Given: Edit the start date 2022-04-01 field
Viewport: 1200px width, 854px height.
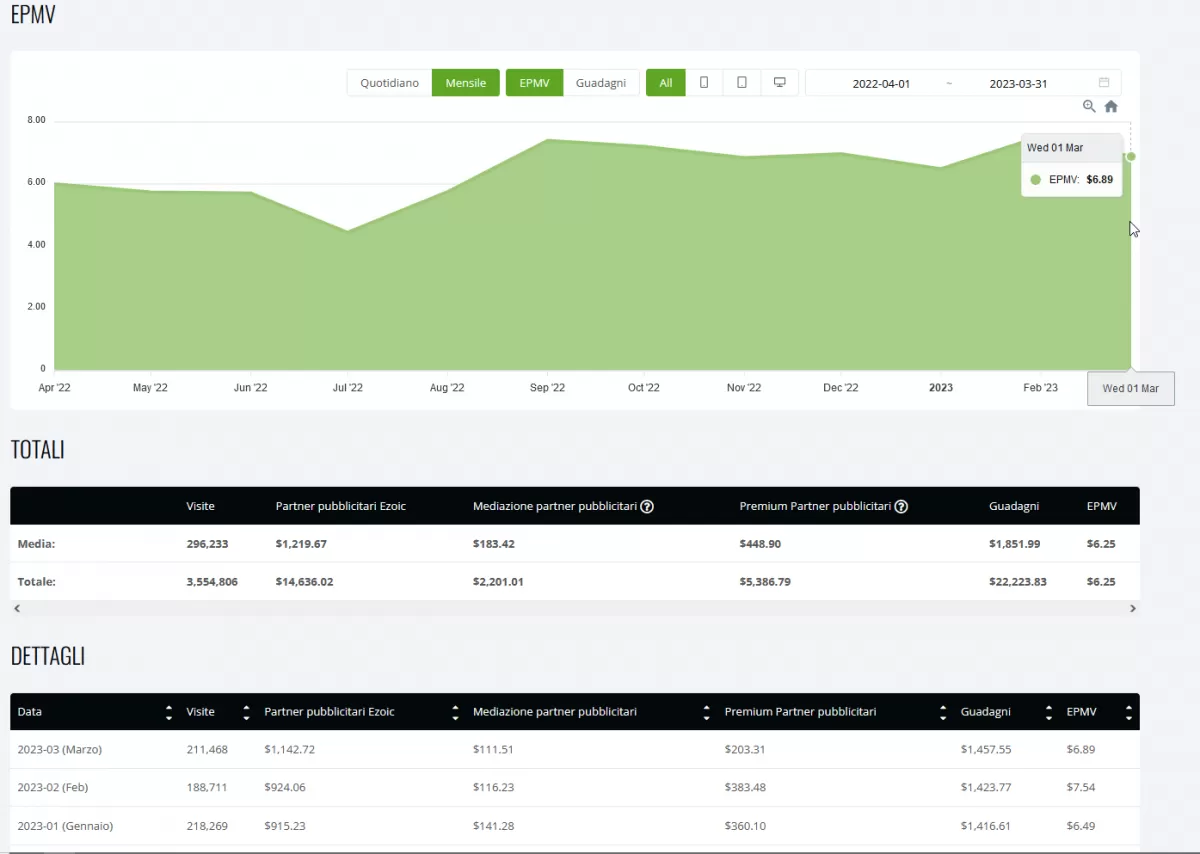Looking at the screenshot, I should (881, 84).
